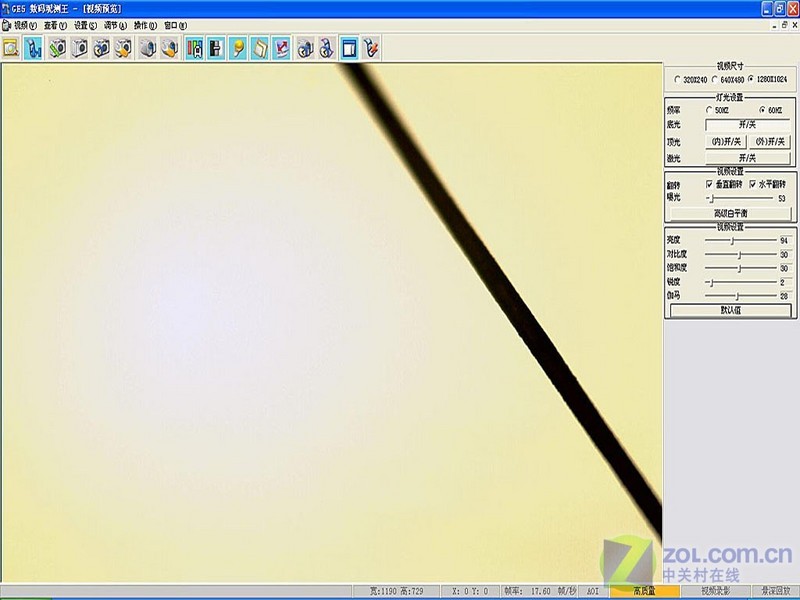Click the plain camera snapshot icon
This screenshot has width=800, height=600.
pos(79,48)
